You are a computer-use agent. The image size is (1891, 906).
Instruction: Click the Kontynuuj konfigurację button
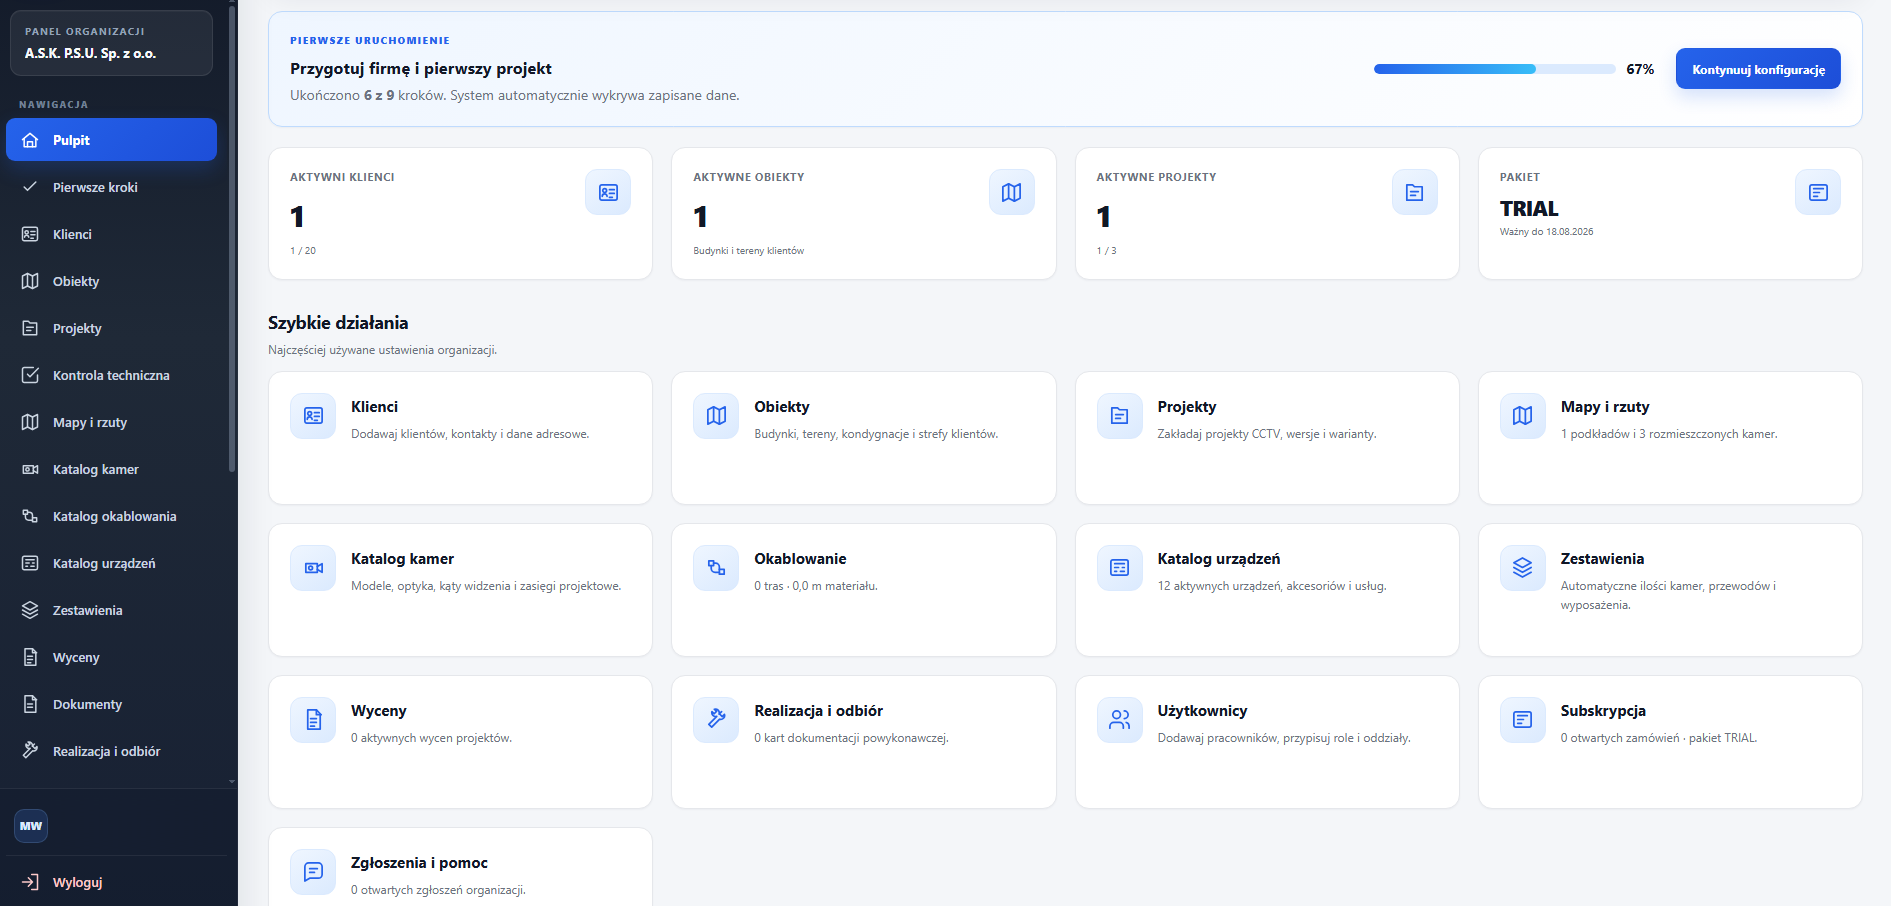coord(1758,69)
